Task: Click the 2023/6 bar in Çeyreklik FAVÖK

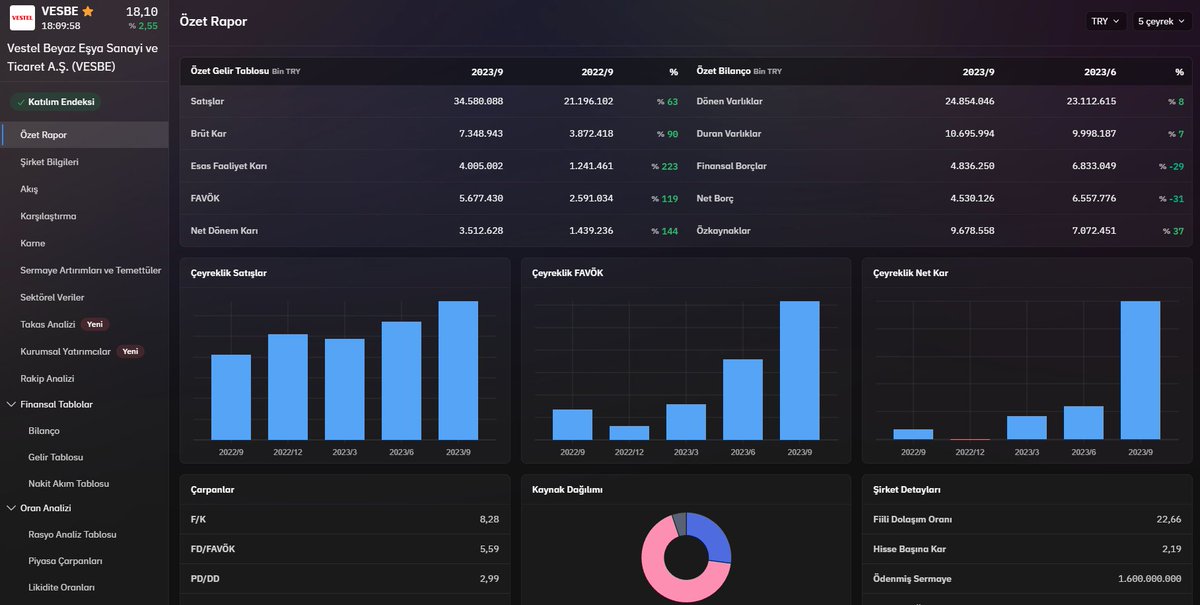Action: click(x=742, y=399)
